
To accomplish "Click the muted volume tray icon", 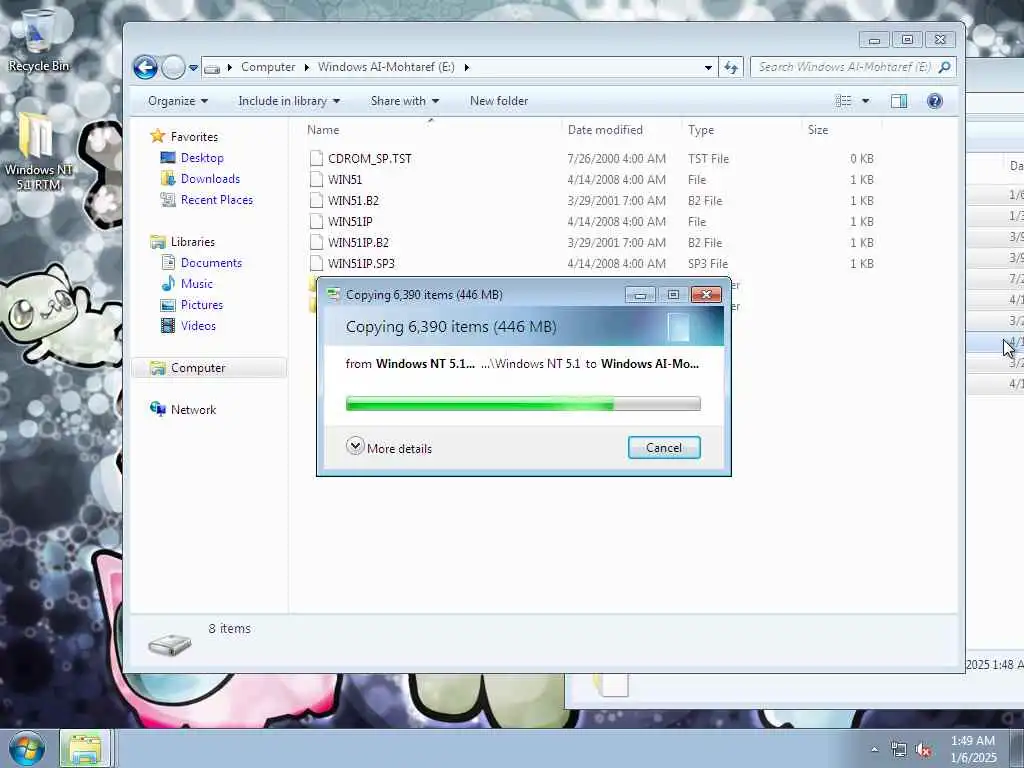I will [x=923, y=750].
